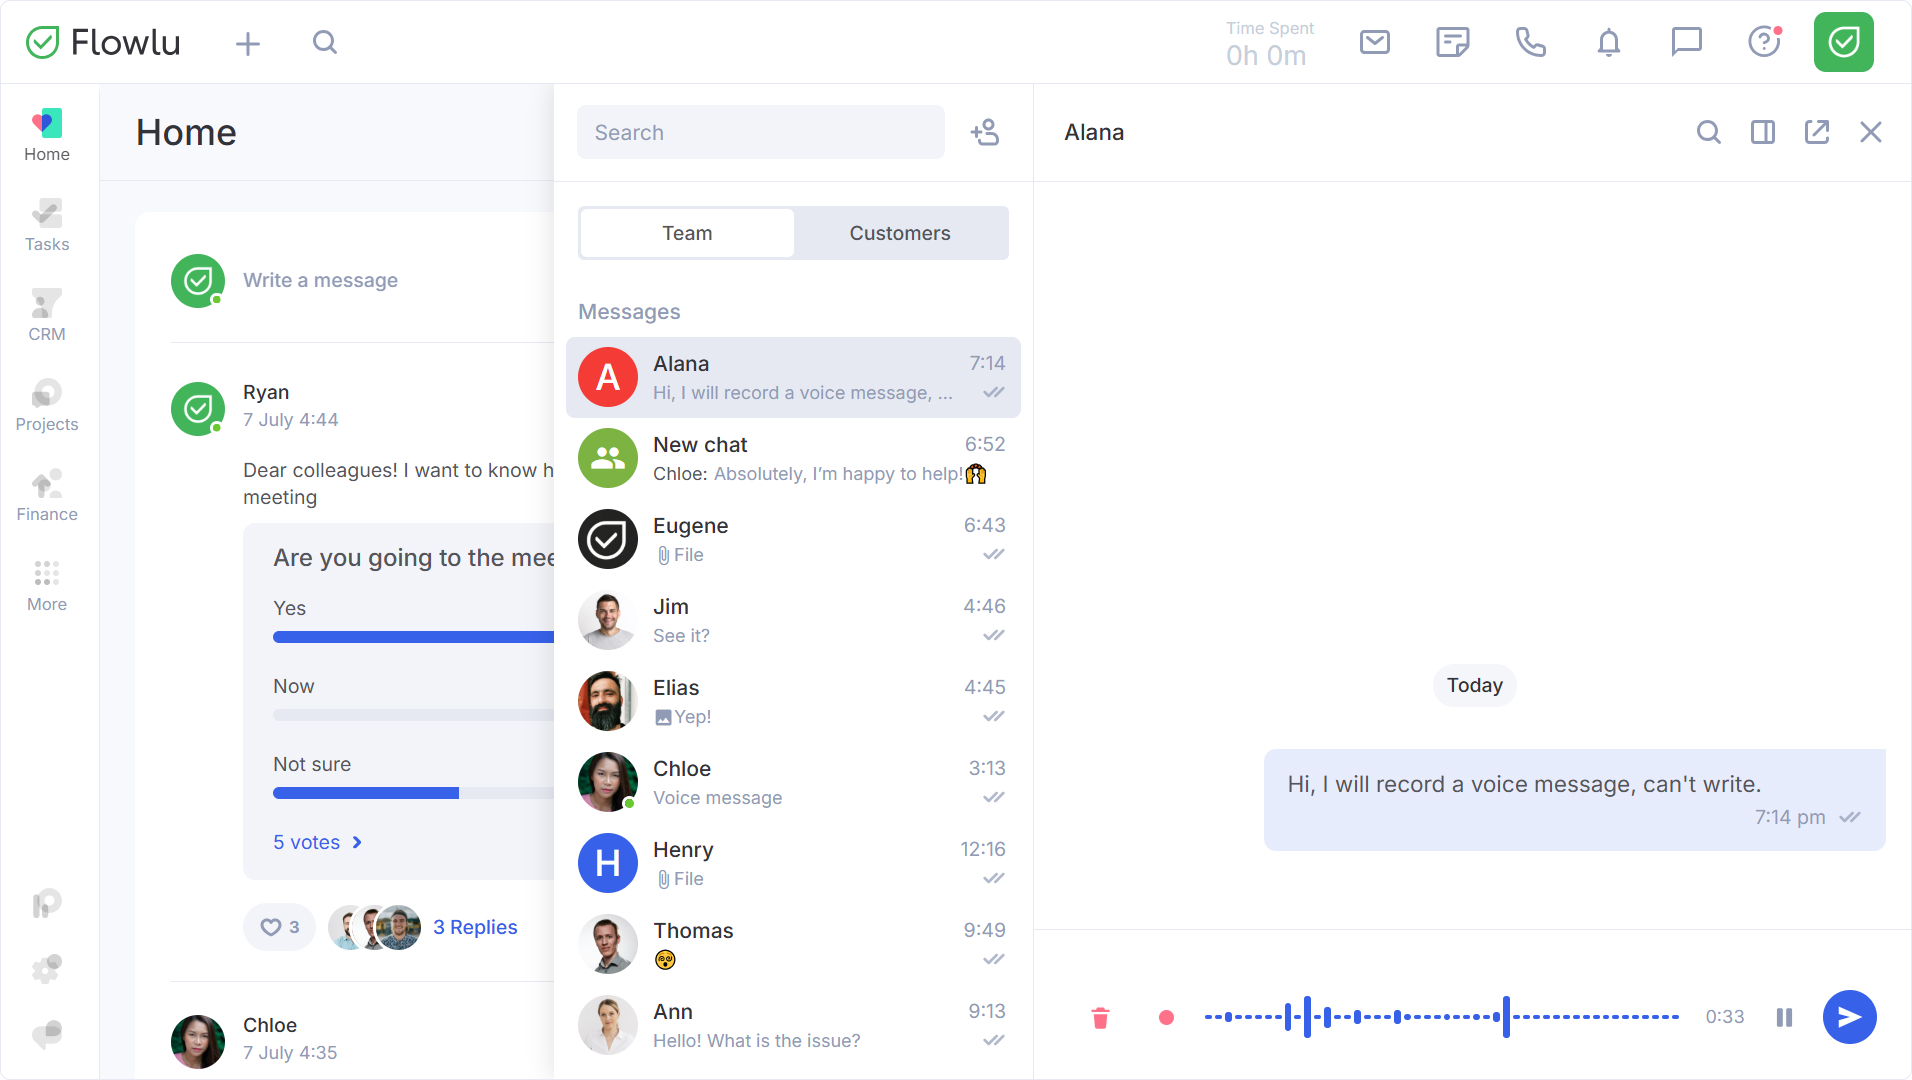
Task: Click the Flowlu logo
Action: point(103,42)
